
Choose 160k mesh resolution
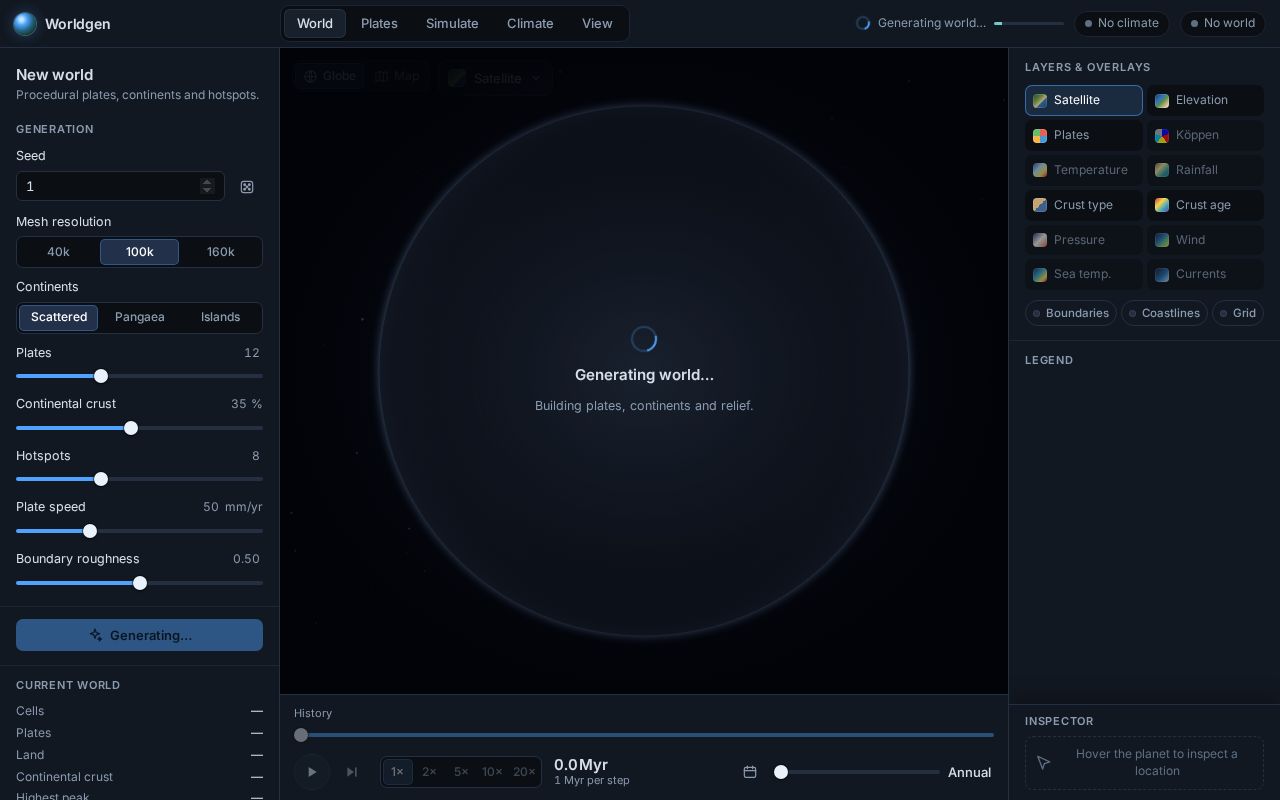click(220, 252)
